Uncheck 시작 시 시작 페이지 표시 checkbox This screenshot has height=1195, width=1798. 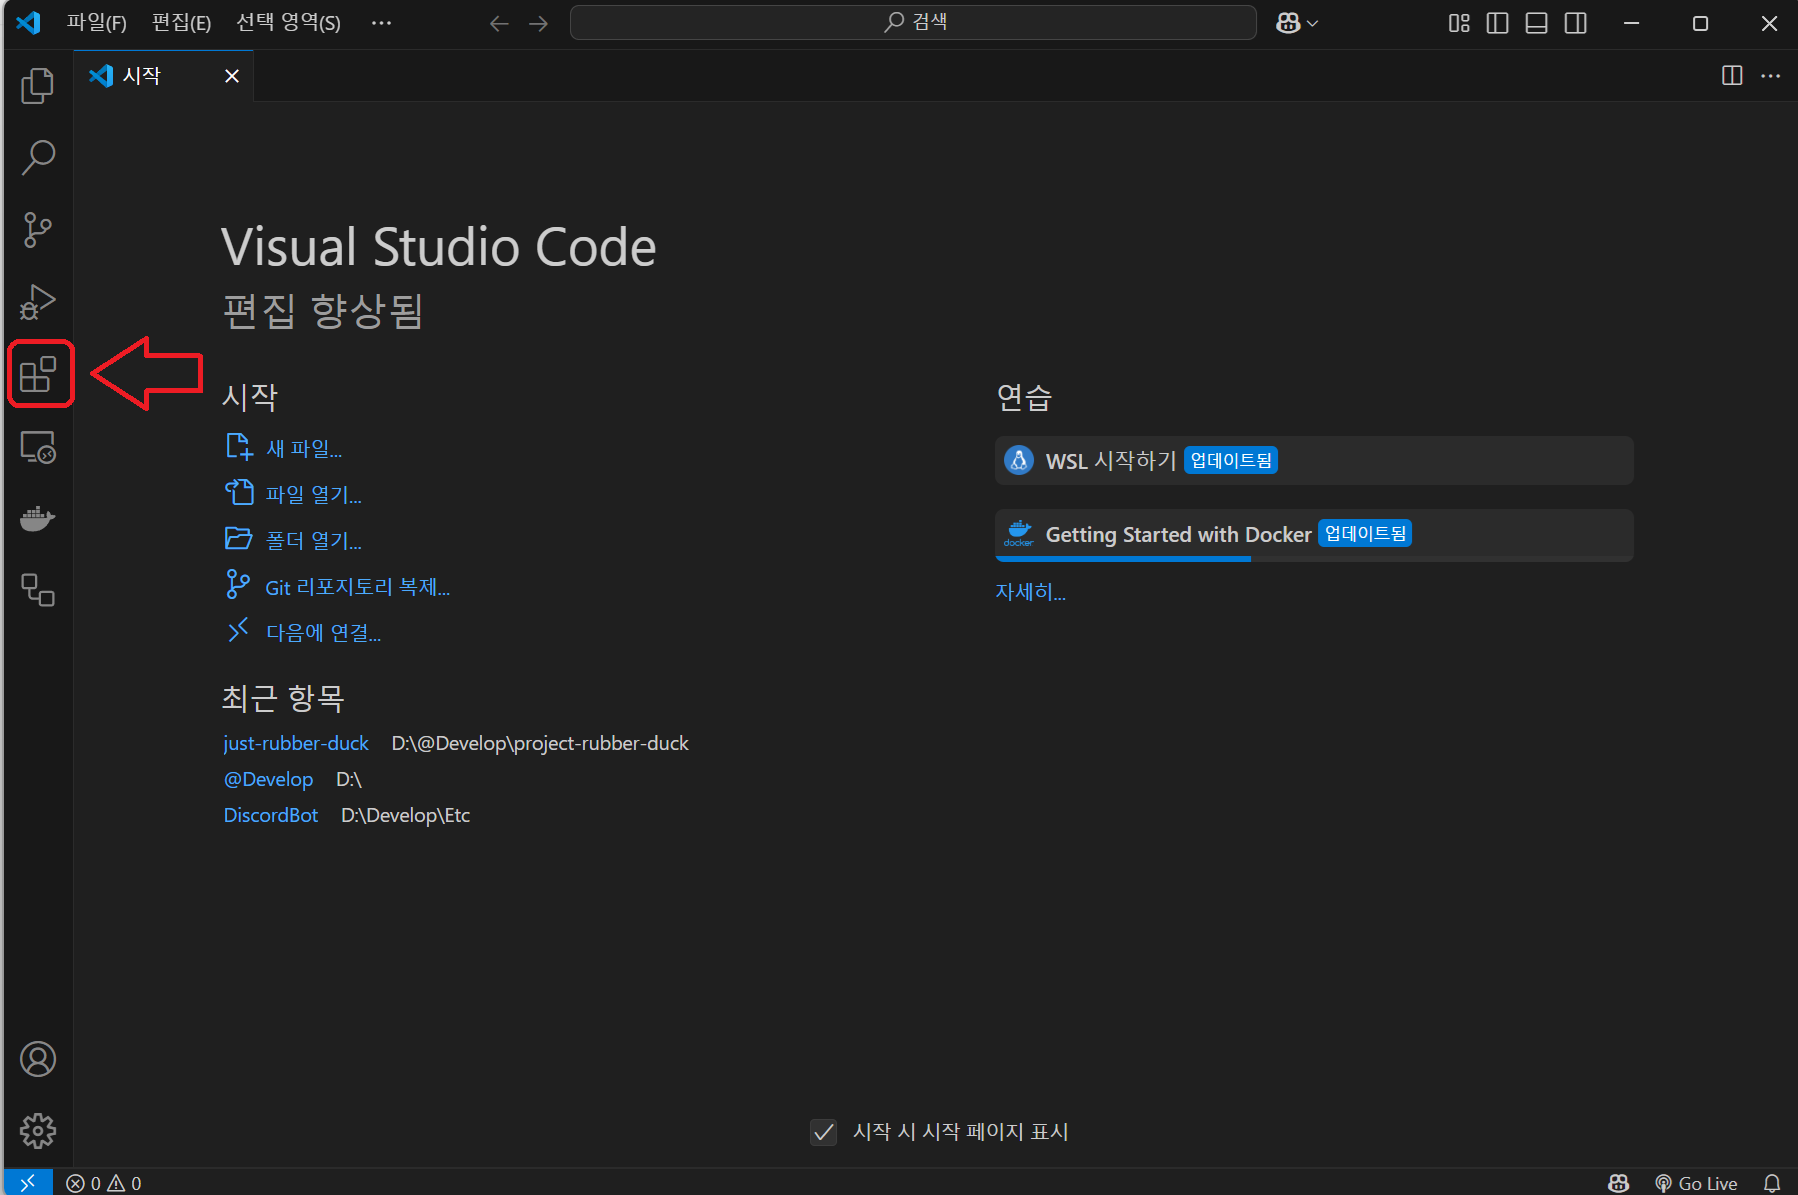pyautogui.click(x=823, y=1132)
